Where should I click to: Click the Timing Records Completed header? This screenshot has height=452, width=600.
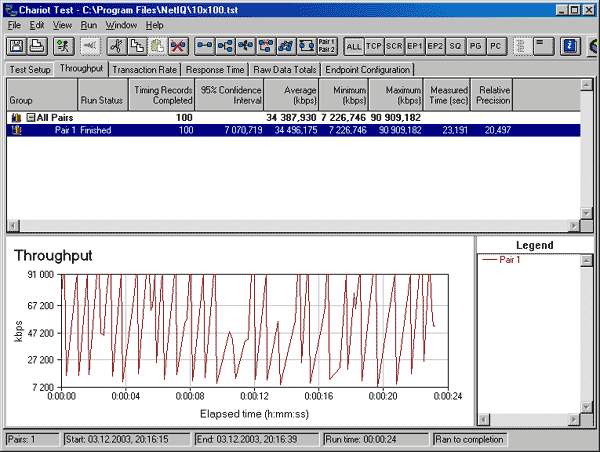coord(162,95)
